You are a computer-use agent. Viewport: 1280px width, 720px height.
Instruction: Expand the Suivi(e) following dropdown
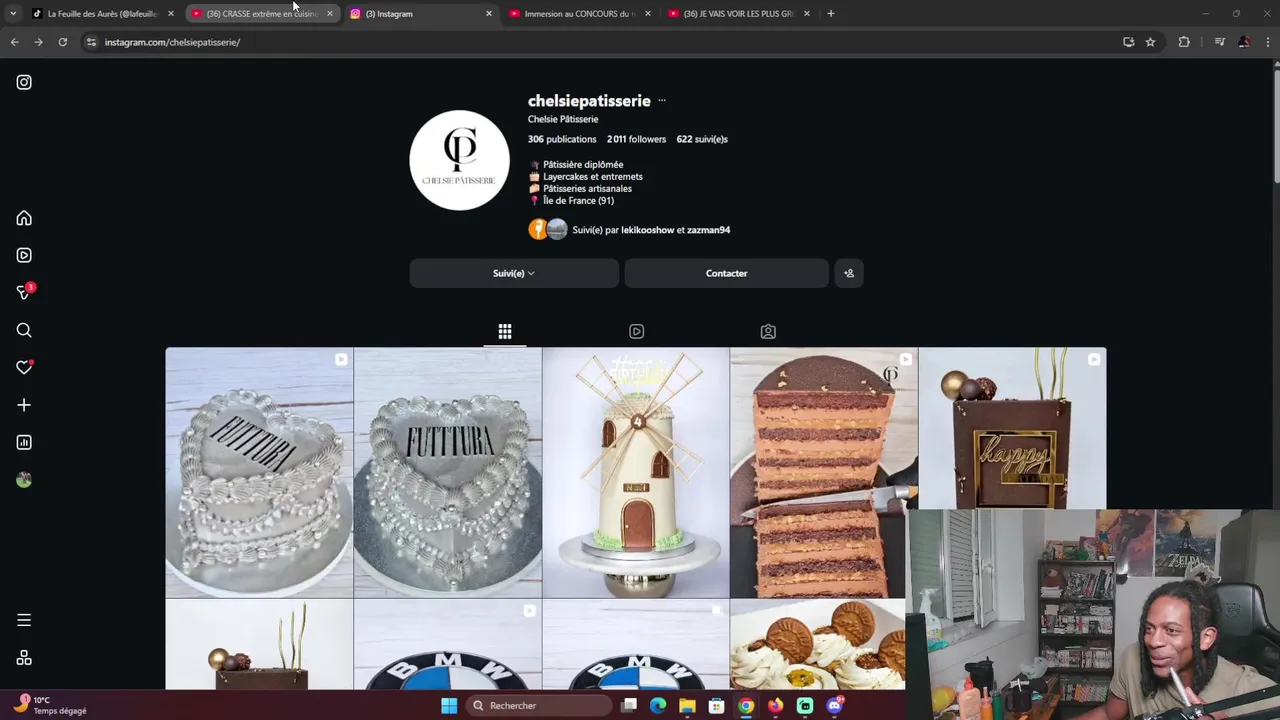pos(514,273)
